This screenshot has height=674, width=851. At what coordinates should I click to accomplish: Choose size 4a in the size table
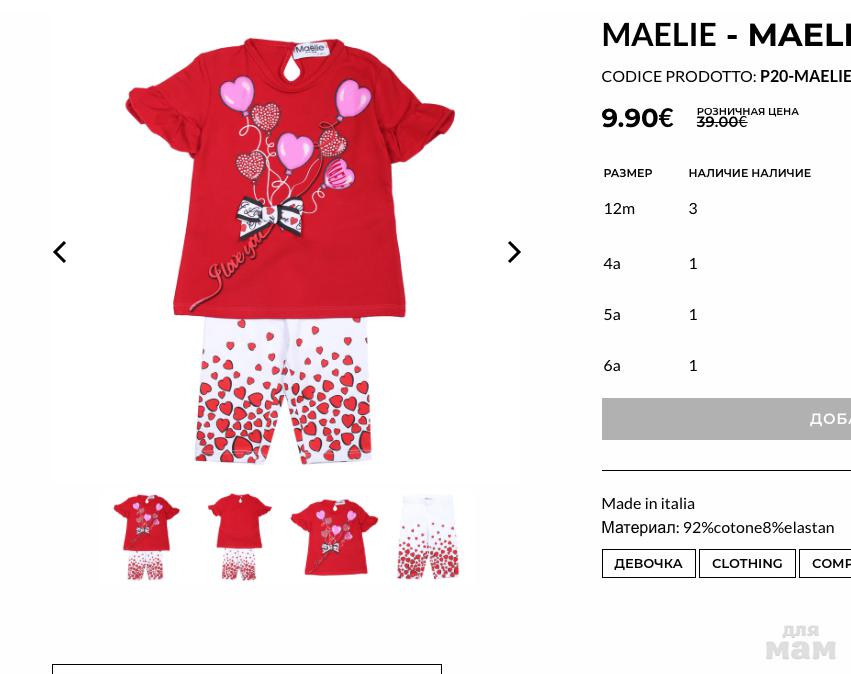tap(612, 263)
